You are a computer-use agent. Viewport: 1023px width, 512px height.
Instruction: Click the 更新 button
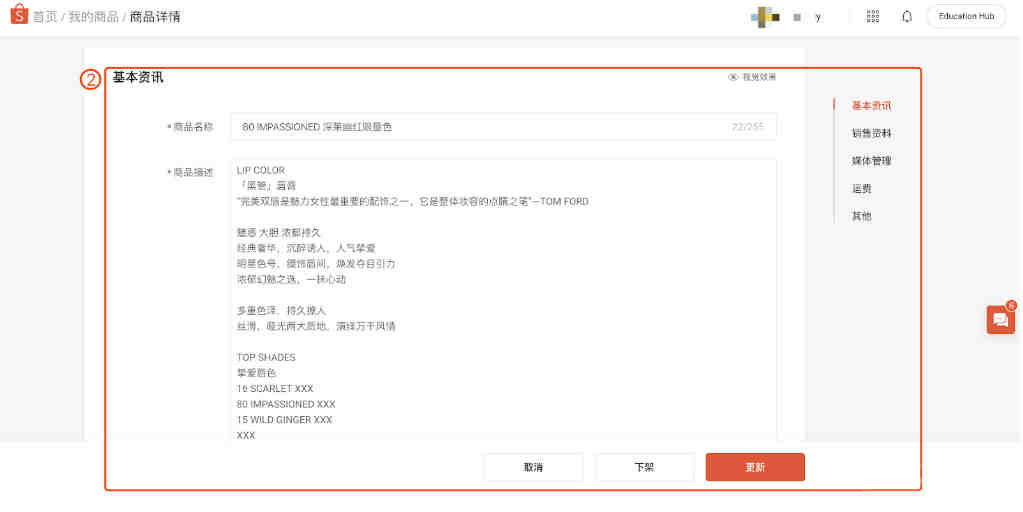(755, 467)
